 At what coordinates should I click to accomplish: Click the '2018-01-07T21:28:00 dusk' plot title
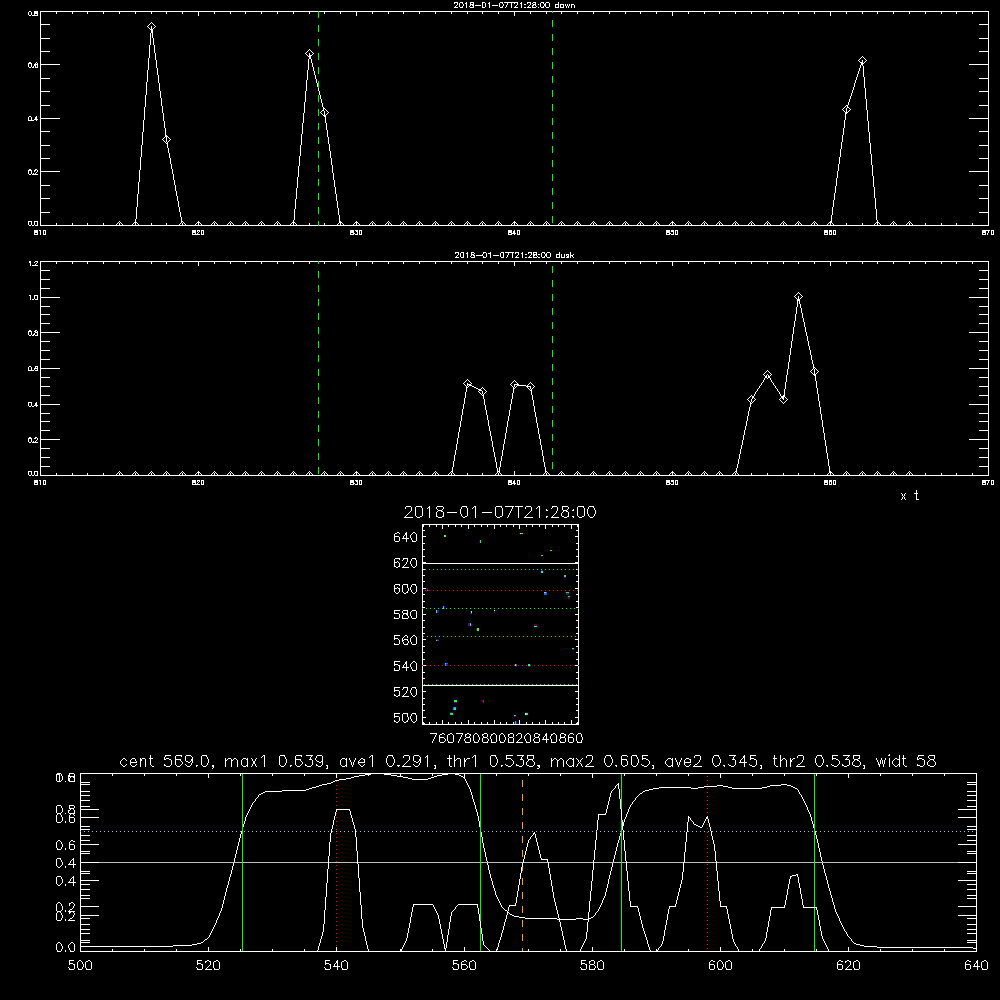(x=514, y=255)
